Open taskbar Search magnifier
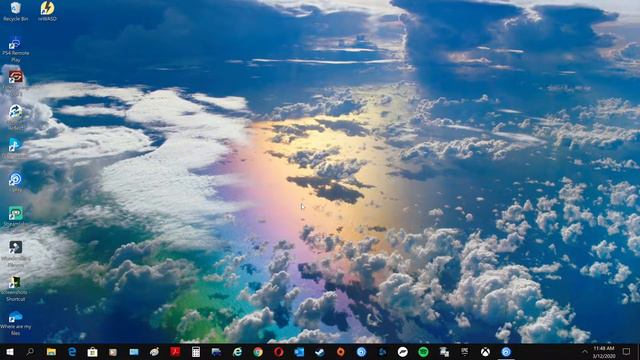 [30, 352]
